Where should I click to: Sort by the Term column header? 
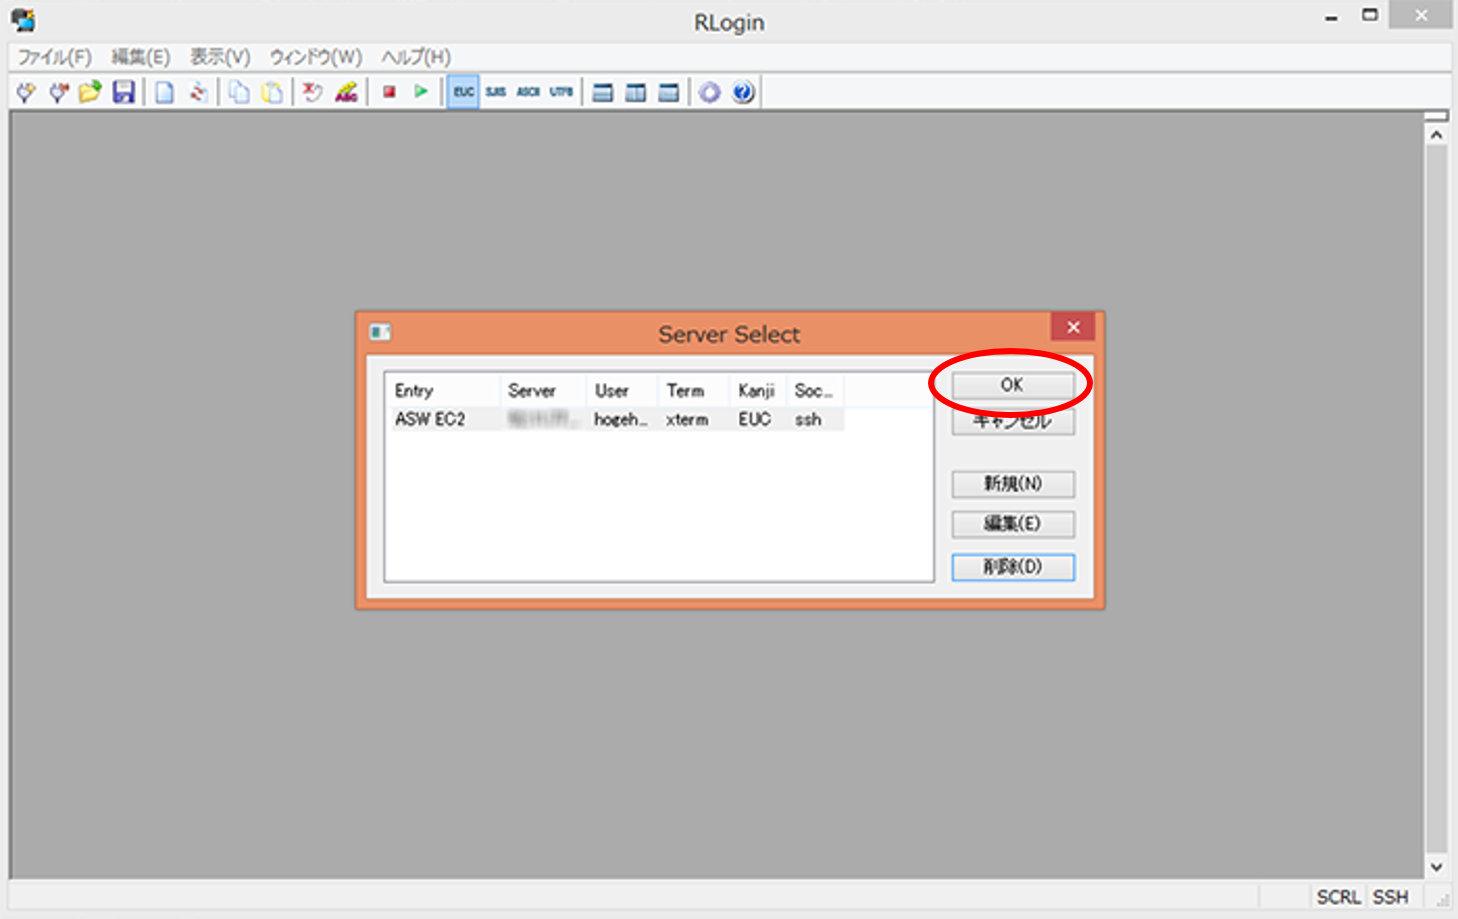coord(693,391)
